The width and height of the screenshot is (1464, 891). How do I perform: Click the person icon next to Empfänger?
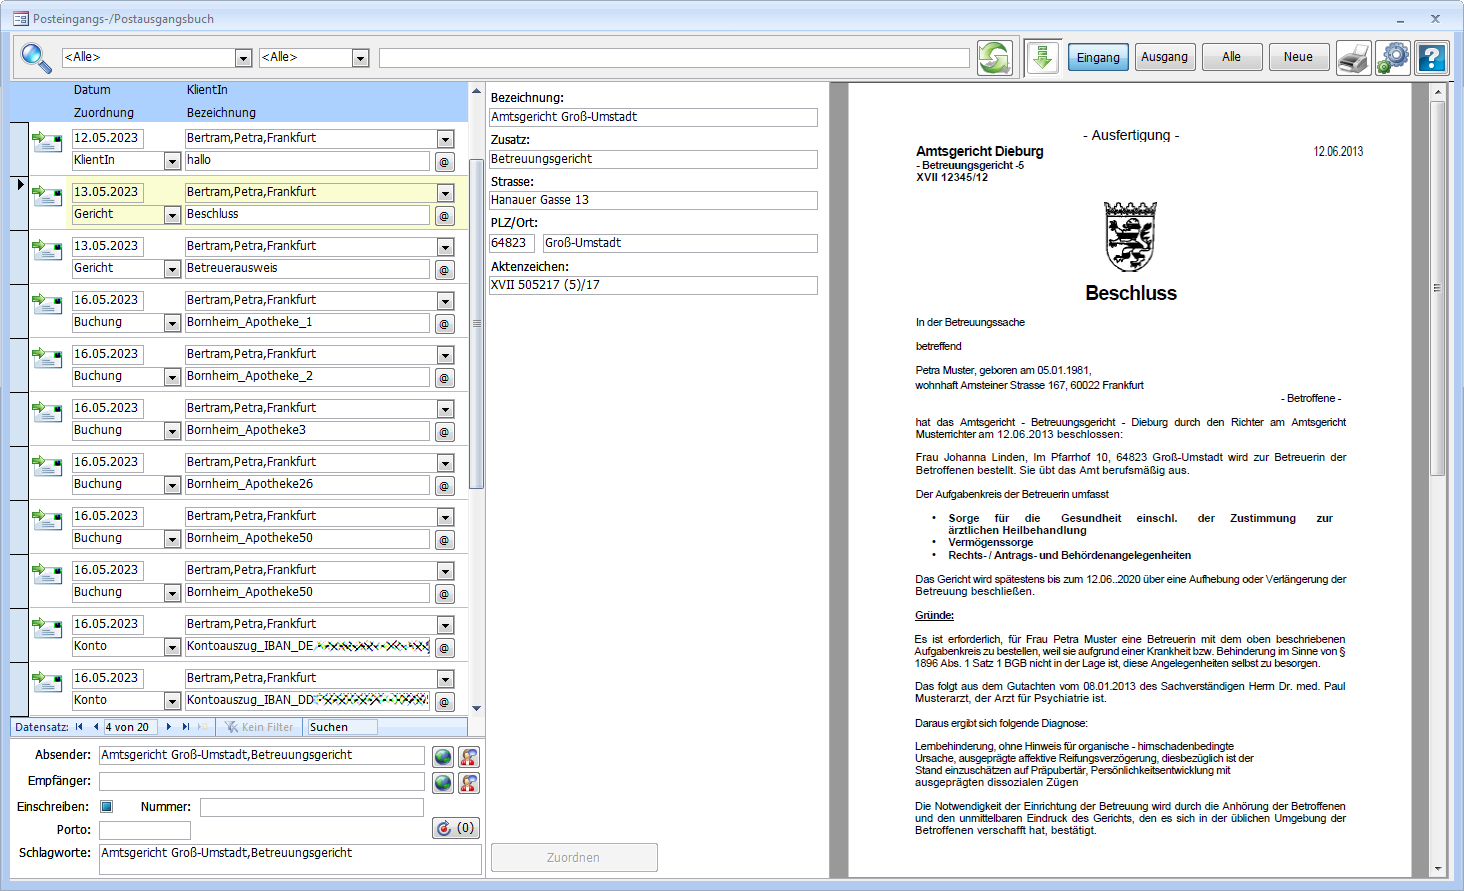point(469,783)
